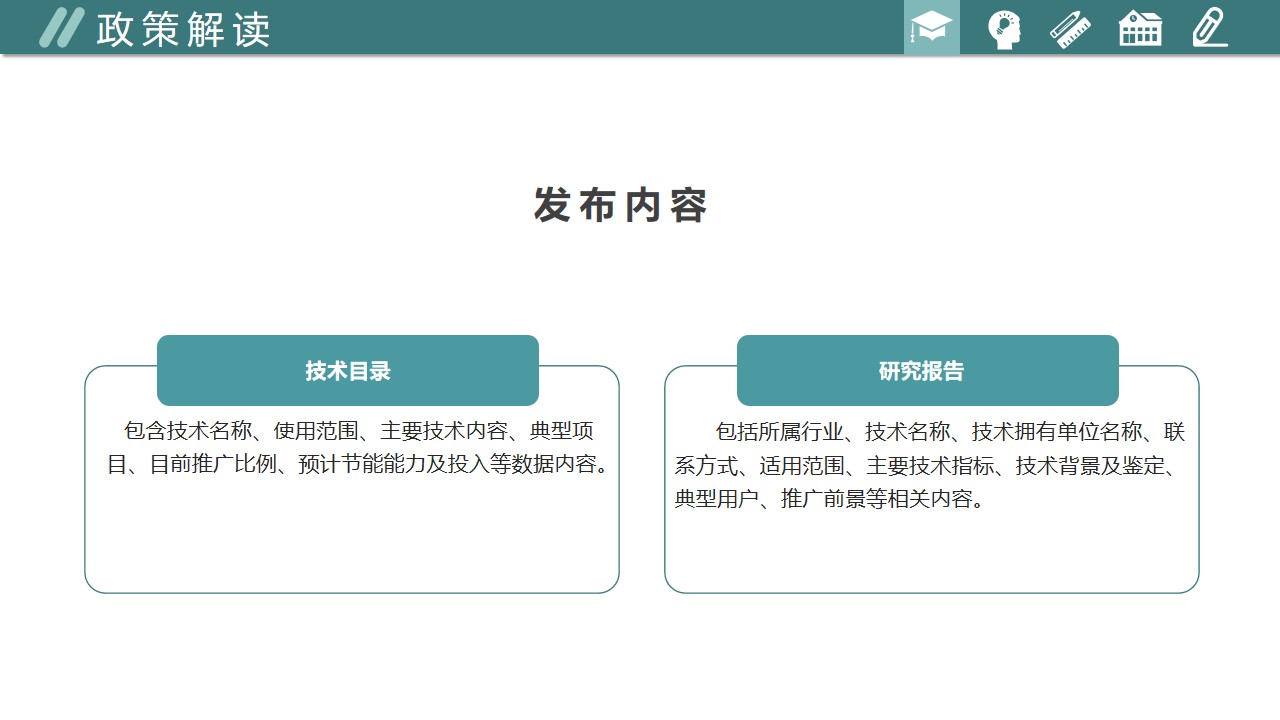The height and width of the screenshot is (720, 1280).
Task: Click the 技术目录 label button
Action: point(348,371)
